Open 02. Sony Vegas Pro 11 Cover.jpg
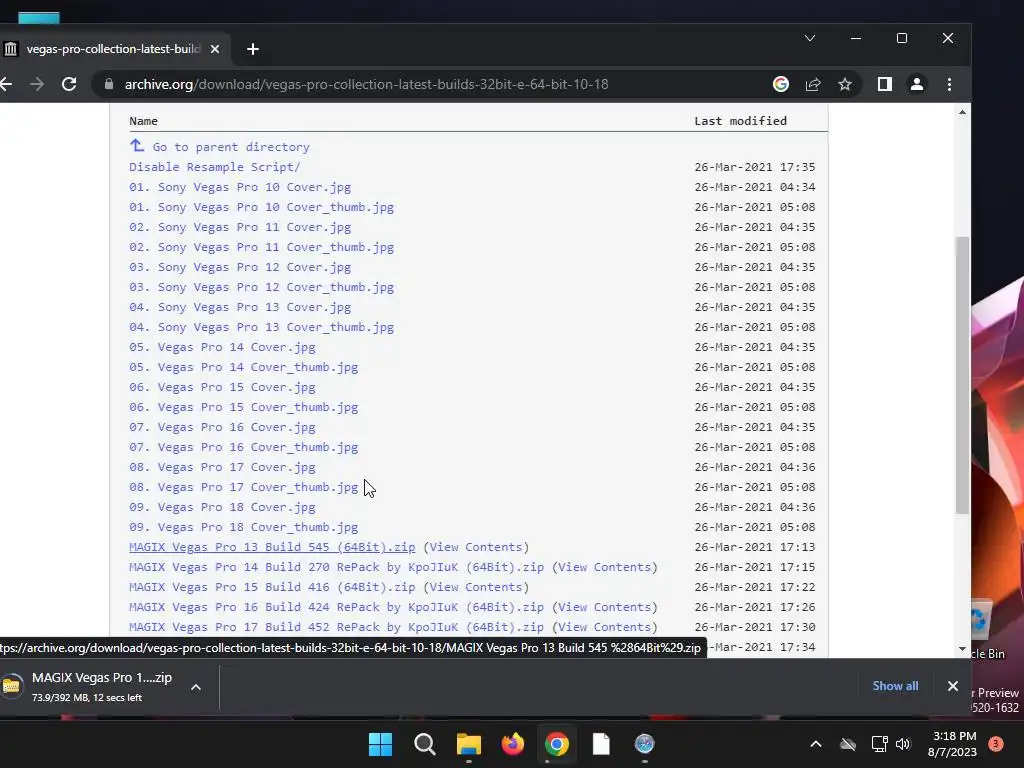 [240, 227]
